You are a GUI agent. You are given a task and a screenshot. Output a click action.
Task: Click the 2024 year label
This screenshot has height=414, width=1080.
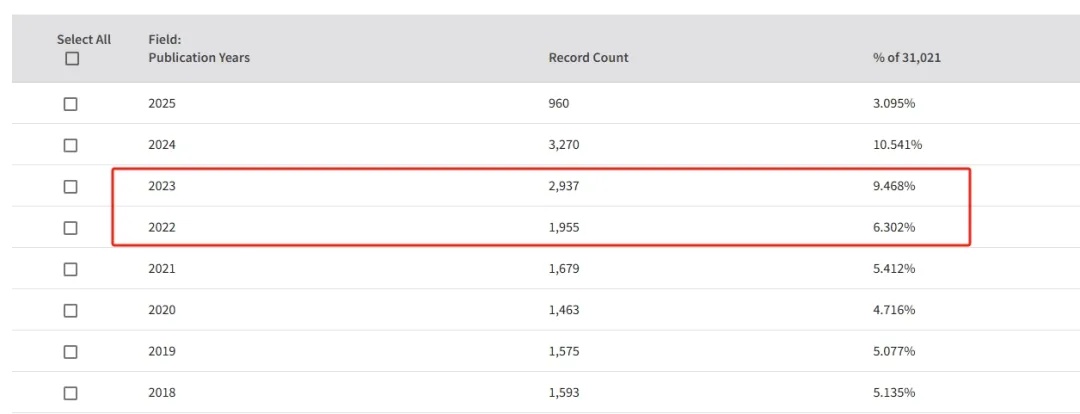pos(162,145)
